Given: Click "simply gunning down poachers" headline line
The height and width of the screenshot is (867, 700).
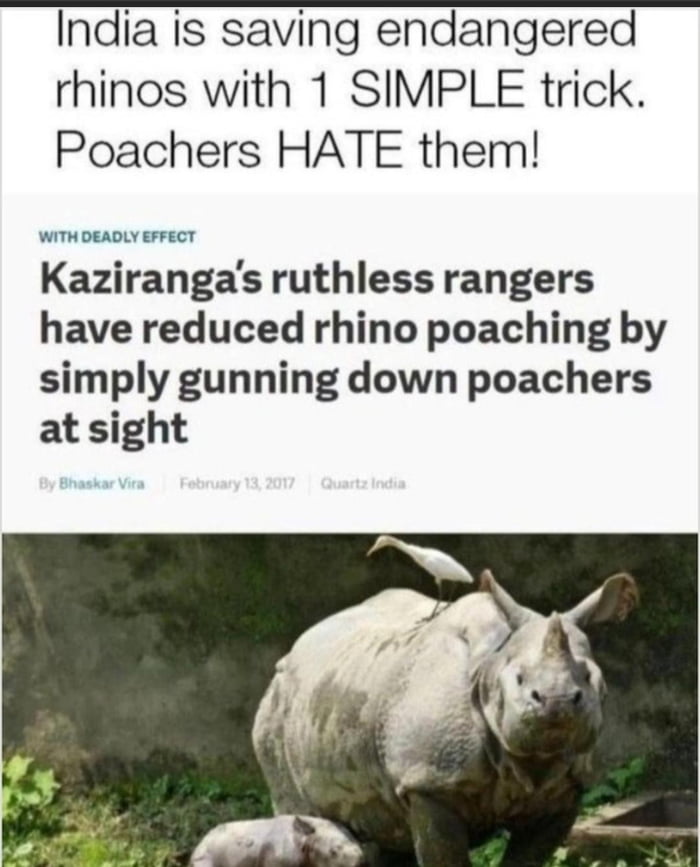Looking at the screenshot, I should (x=345, y=380).
